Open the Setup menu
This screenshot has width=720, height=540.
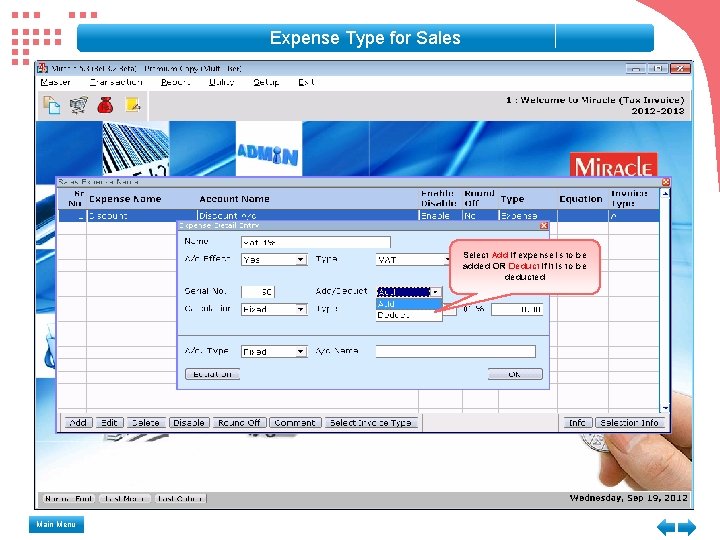(266, 82)
